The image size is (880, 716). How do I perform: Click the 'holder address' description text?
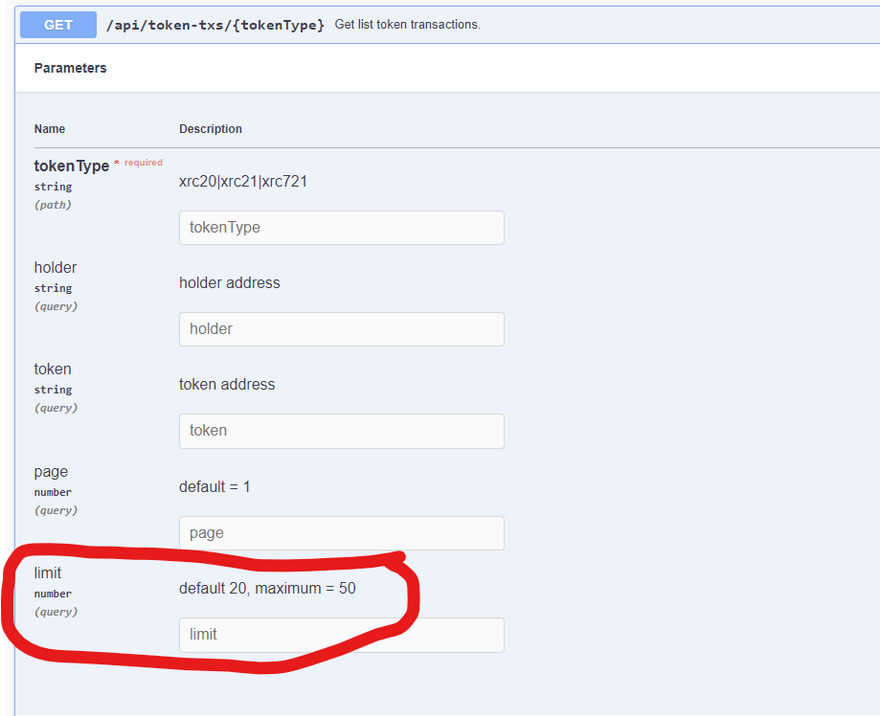pyautogui.click(x=229, y=283)
